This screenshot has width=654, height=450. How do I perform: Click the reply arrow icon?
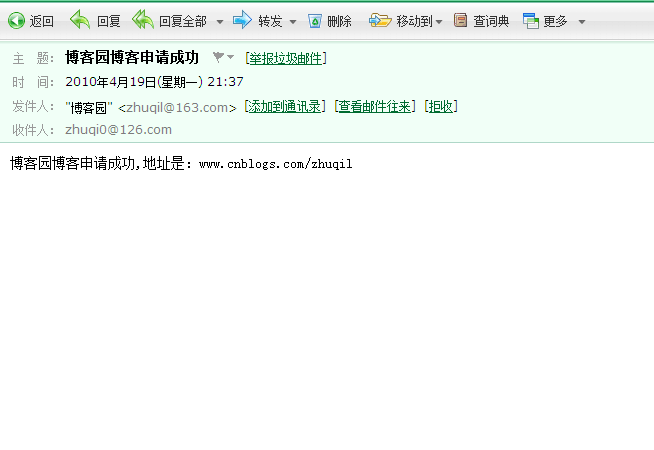coord(80,20)
